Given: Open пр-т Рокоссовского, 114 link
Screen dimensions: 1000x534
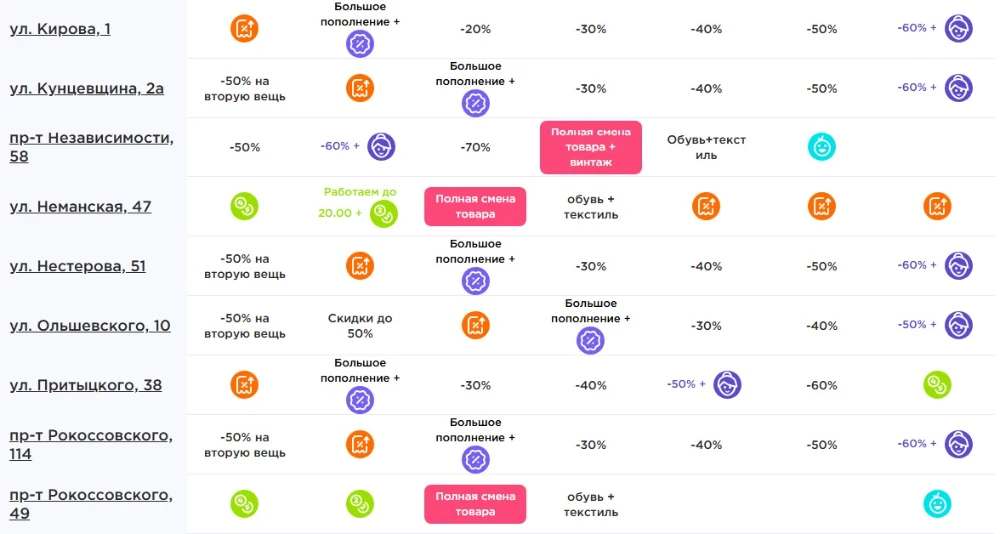Looking at the screenshot, I should [91, 444].
